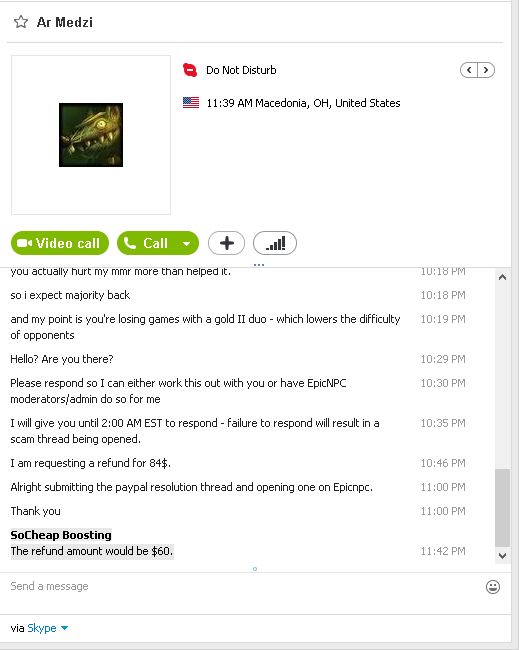Toggle favorite star next to Ar Medzi
This screenshot has height=650, width=519.
pyautogui.click(x=21, y=22)
